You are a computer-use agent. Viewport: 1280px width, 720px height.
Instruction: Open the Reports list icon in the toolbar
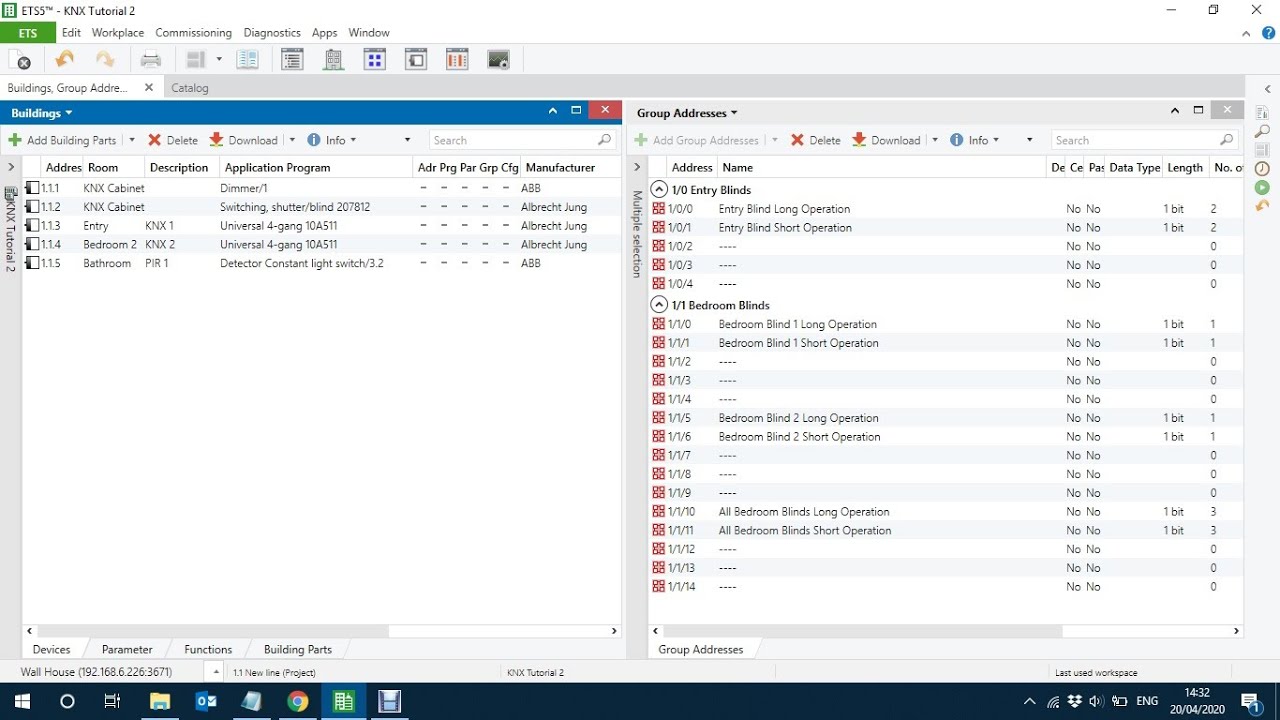click(292, 60)
